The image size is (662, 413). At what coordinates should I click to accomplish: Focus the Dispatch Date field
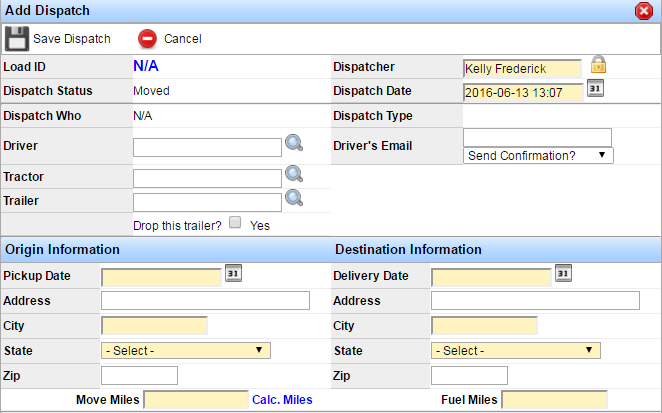click(523, 92)
